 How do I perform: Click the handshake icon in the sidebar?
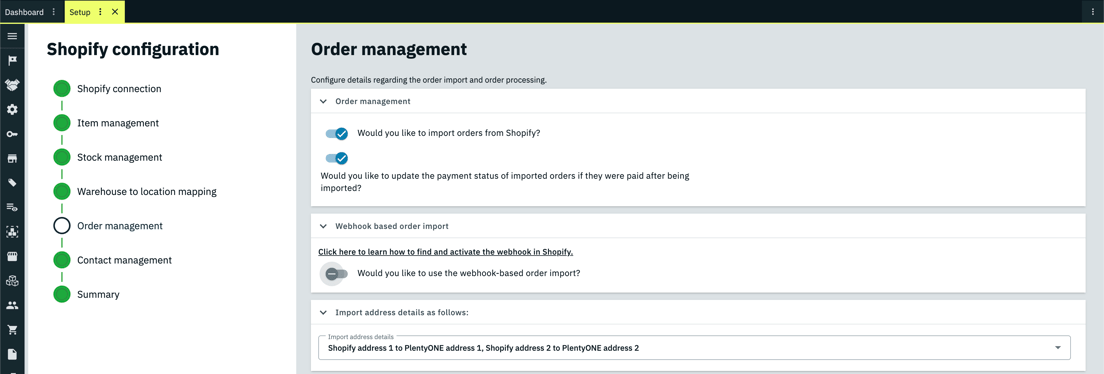click(x=12, y=85)
